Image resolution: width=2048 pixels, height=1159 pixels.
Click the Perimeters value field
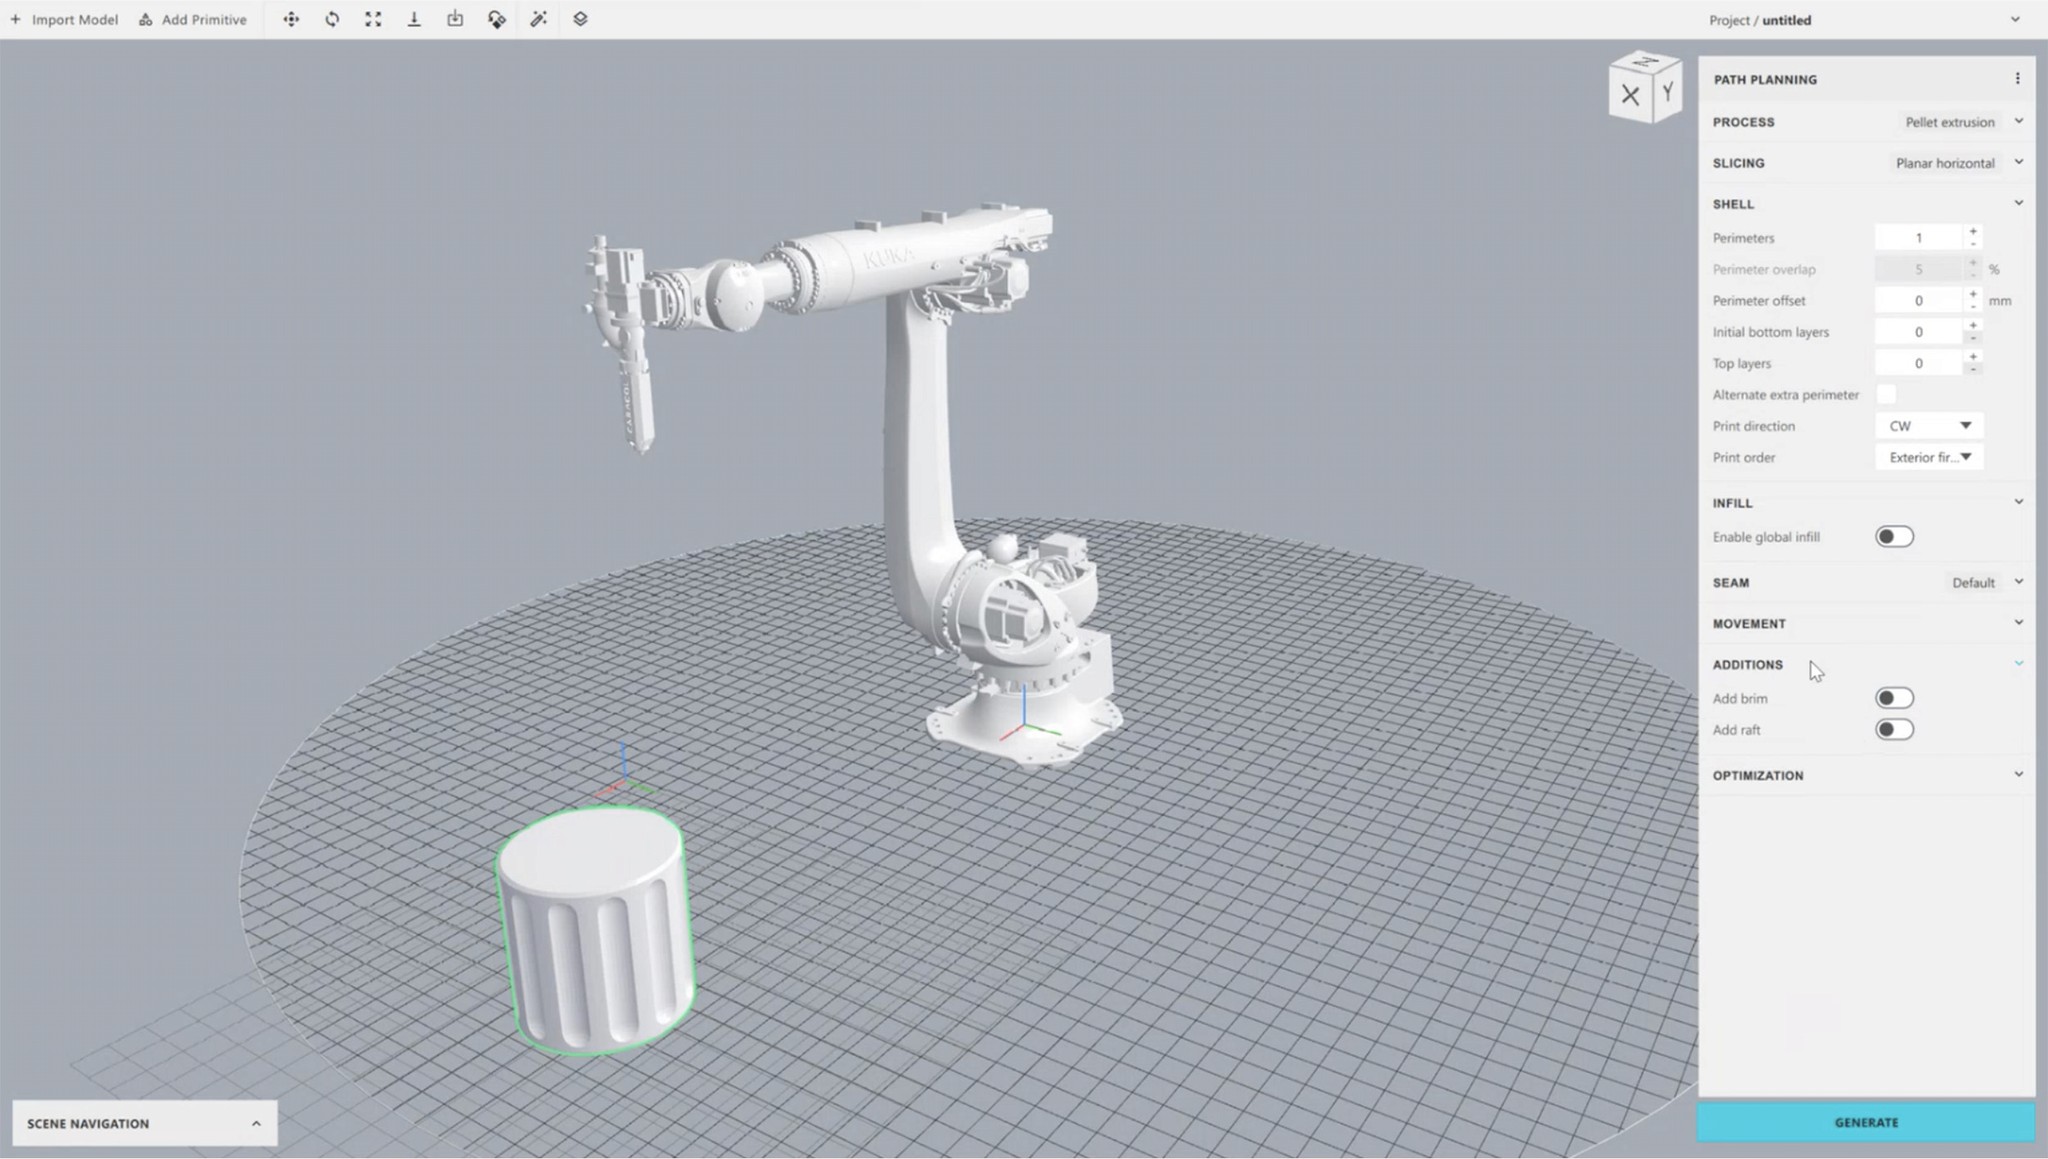pyautogui.click(x=1918, y=238)
